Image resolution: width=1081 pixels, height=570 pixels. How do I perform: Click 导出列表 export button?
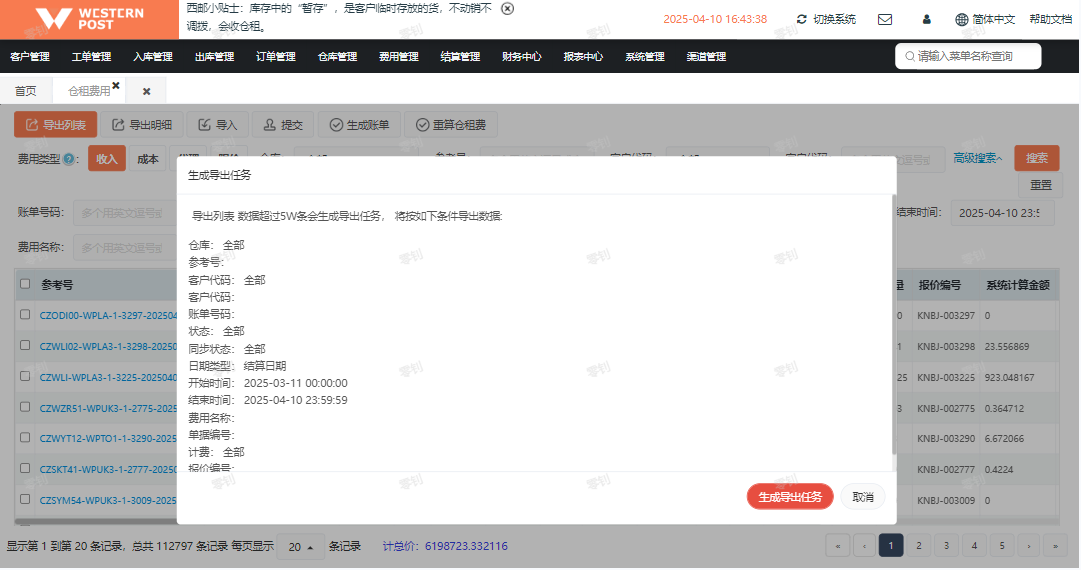pyautogui.click(x=55, y=125)
